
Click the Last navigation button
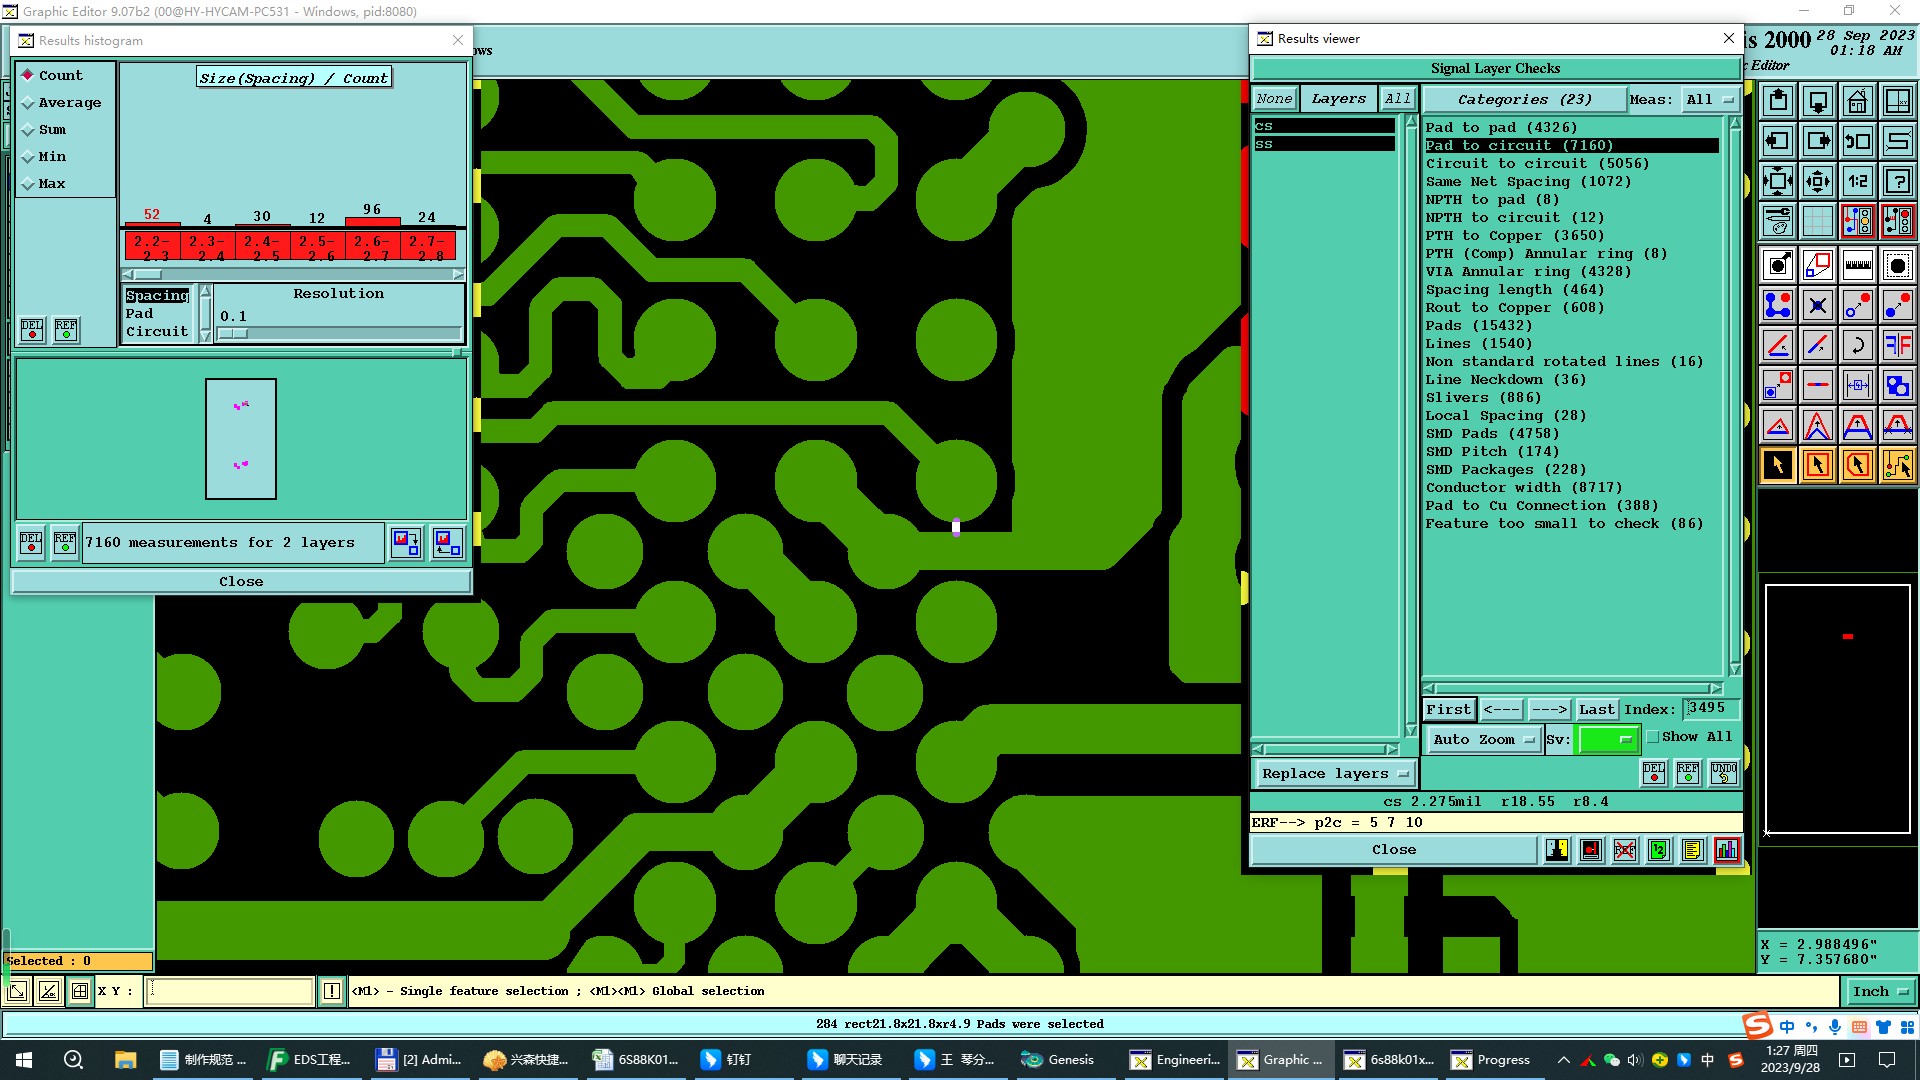pos(1596,710)
